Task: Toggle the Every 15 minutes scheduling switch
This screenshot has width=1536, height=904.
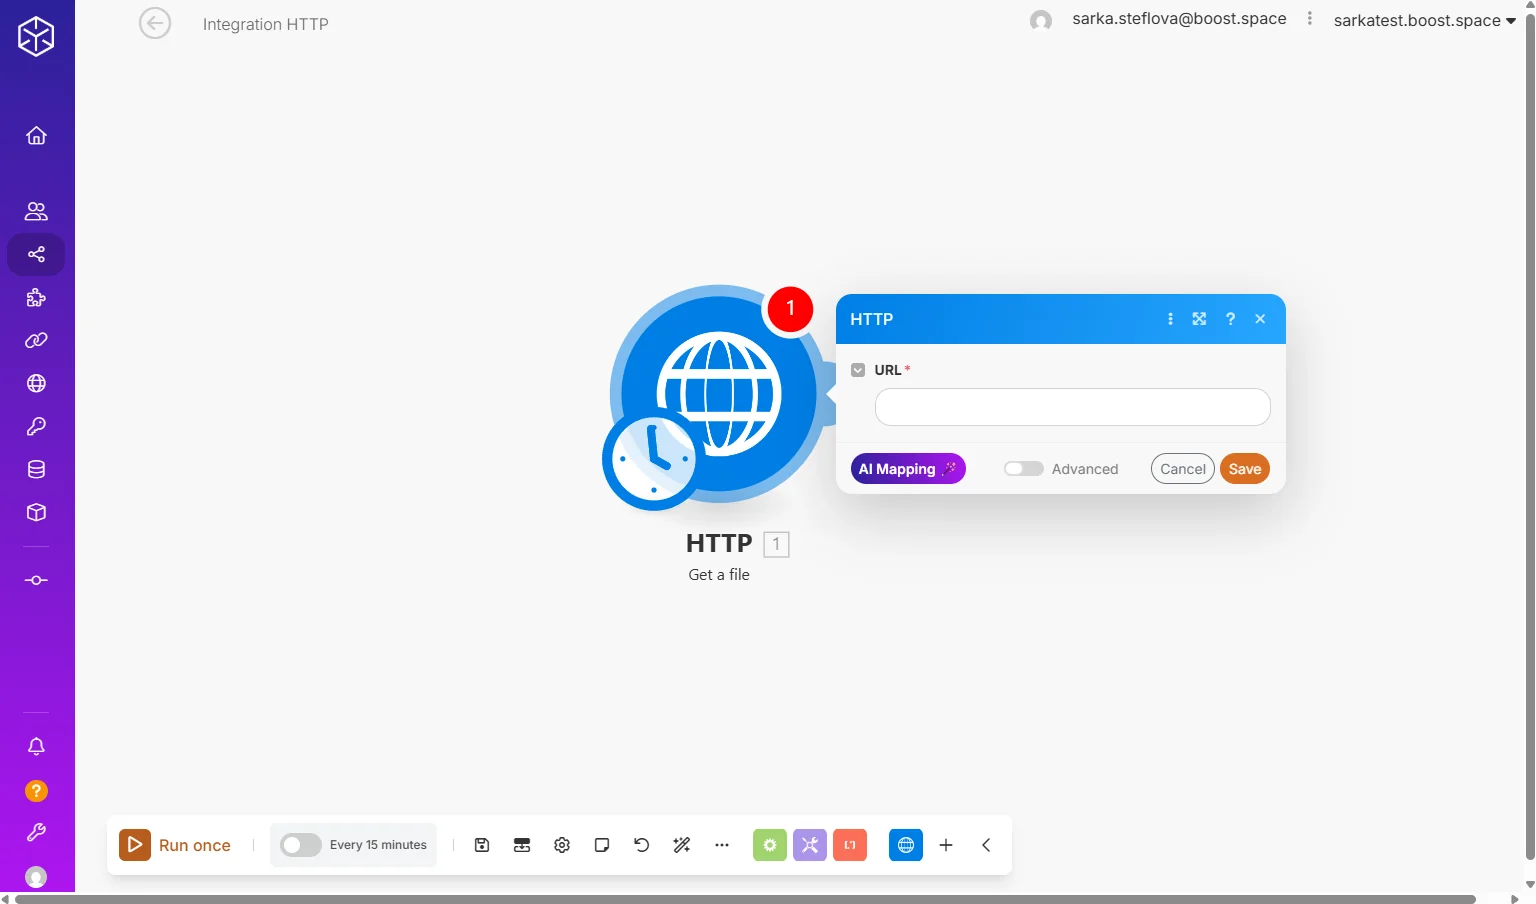Action: [300, 845]
